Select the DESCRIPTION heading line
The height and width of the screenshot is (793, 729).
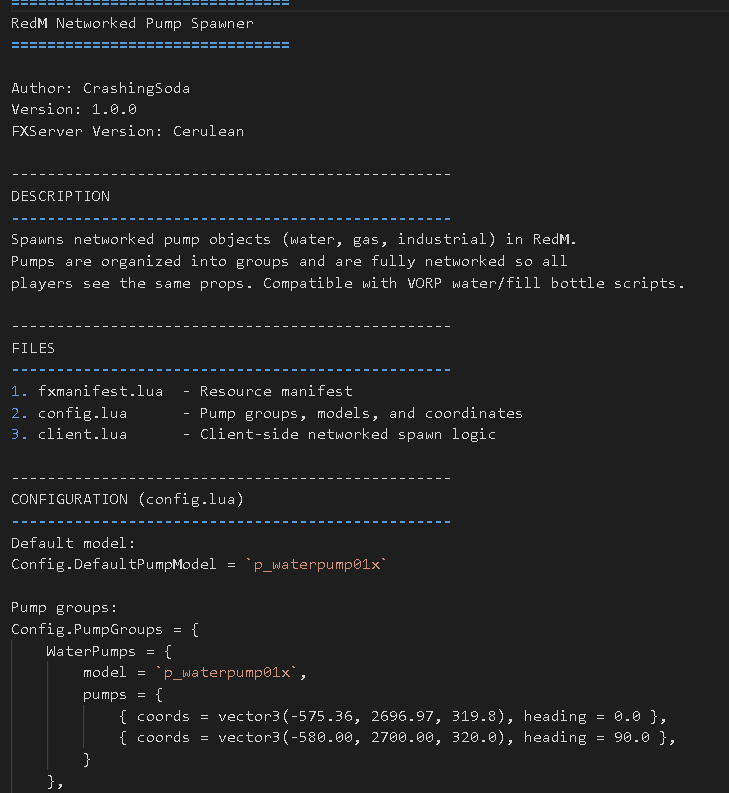pos(60,196)
